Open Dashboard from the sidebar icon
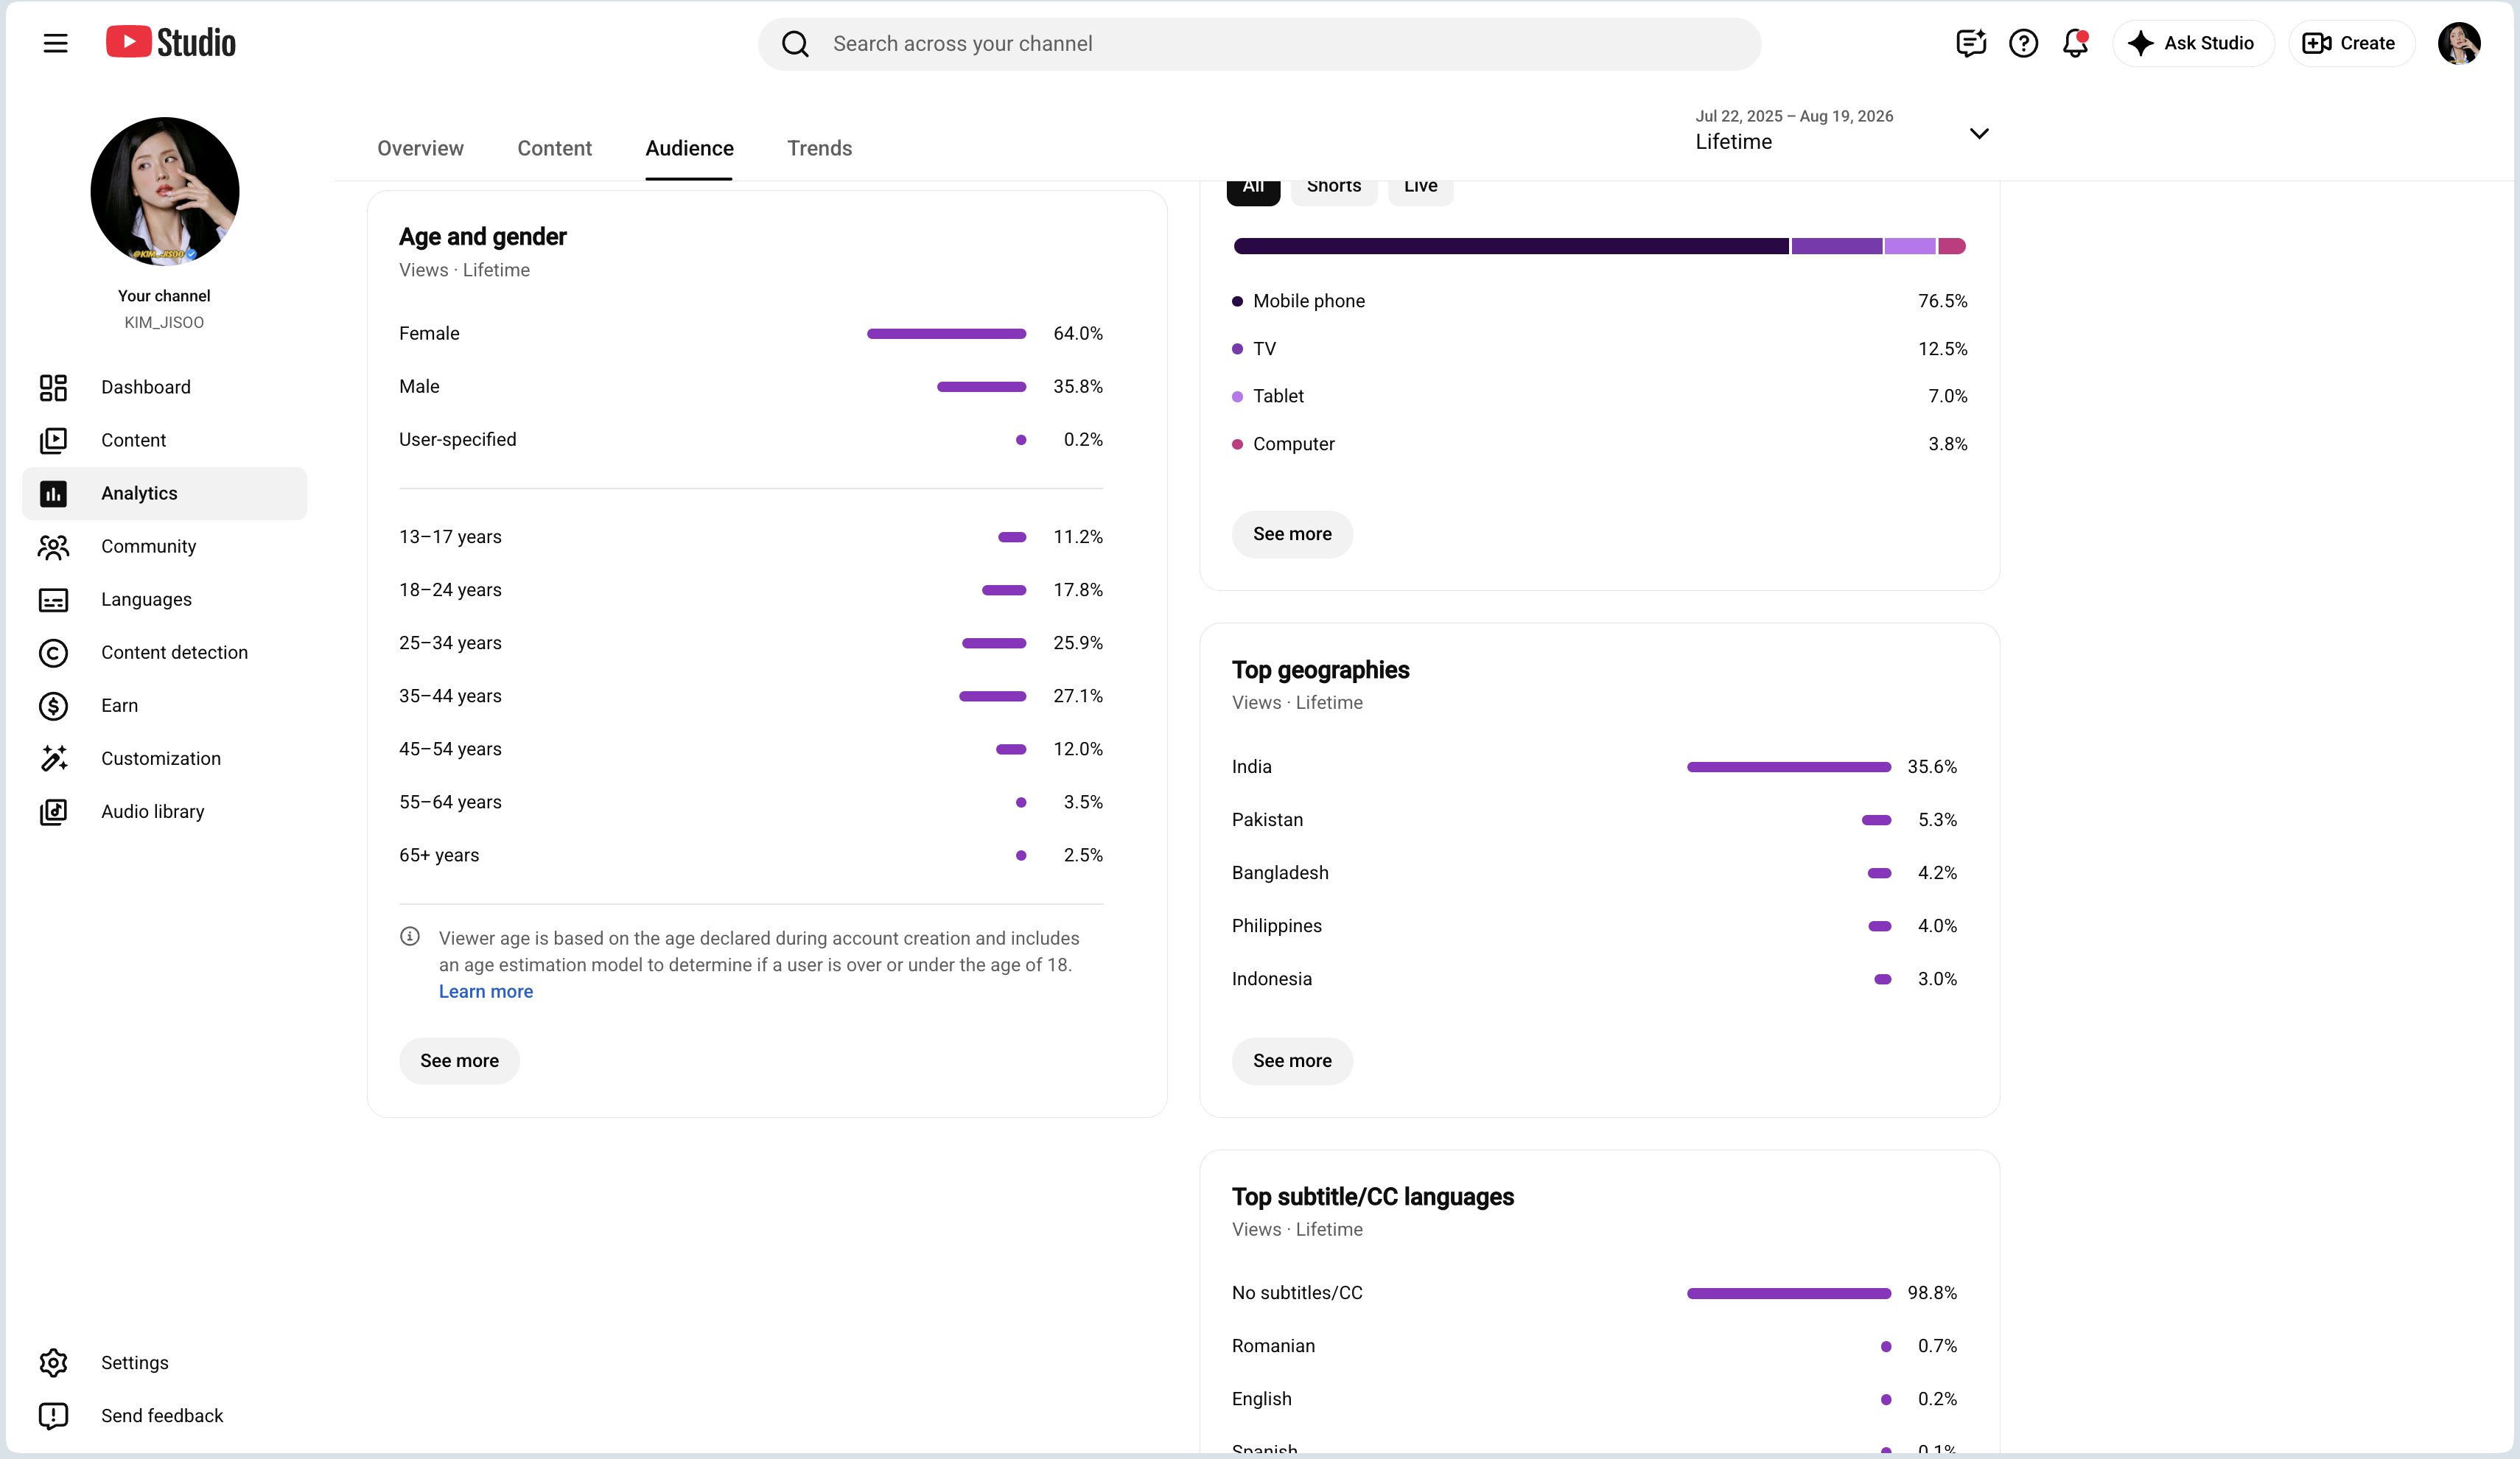This screenshot has height=1459, width=2520. point(53,387)
